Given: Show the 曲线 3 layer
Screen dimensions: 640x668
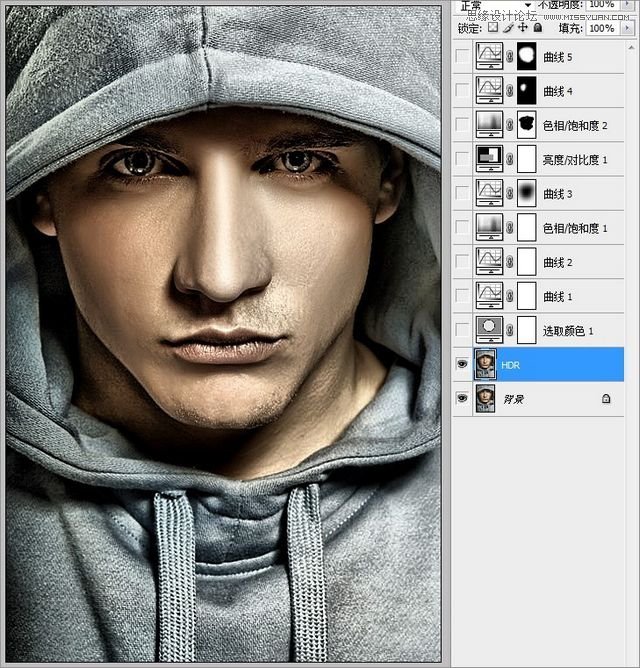Looking at the screenshot, I should (461, 193).
